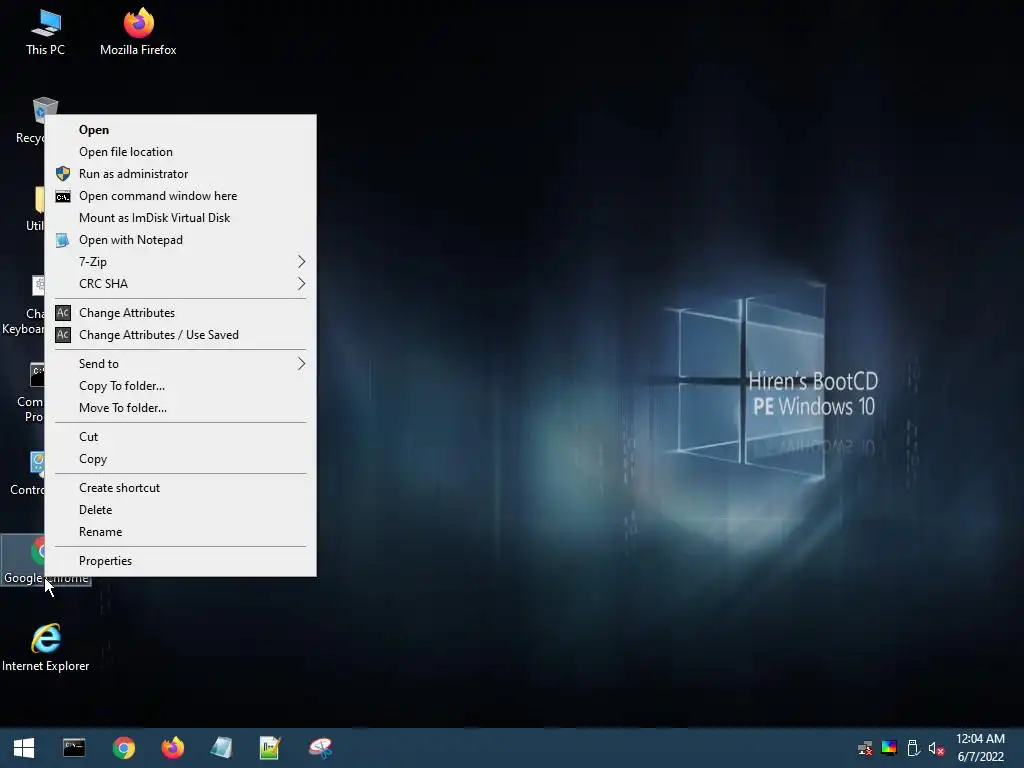1024x768 pixels.
Task: Expand the CRC SHA submenu
Action: (x=180, y=283)
